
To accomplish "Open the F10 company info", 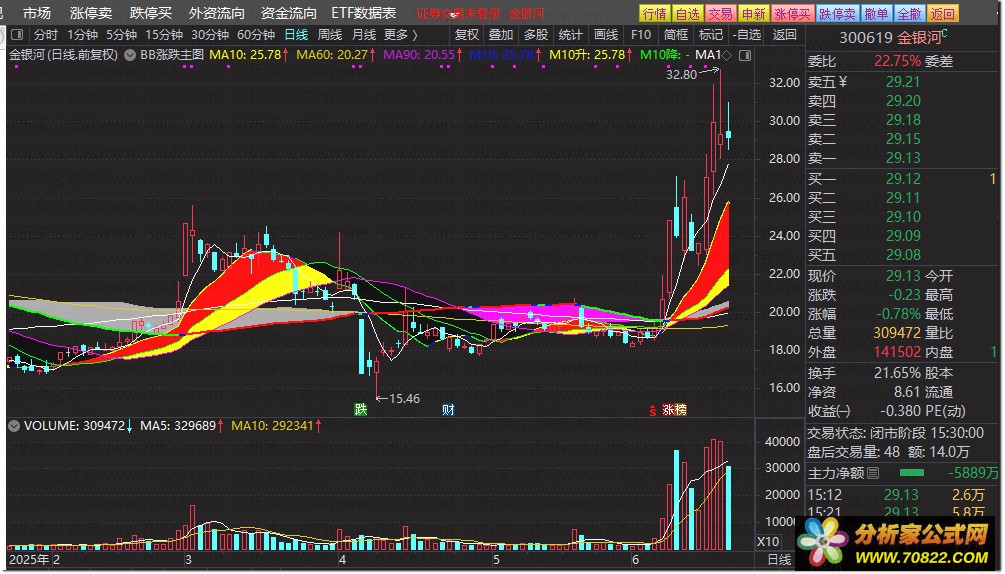I will 640,35.
